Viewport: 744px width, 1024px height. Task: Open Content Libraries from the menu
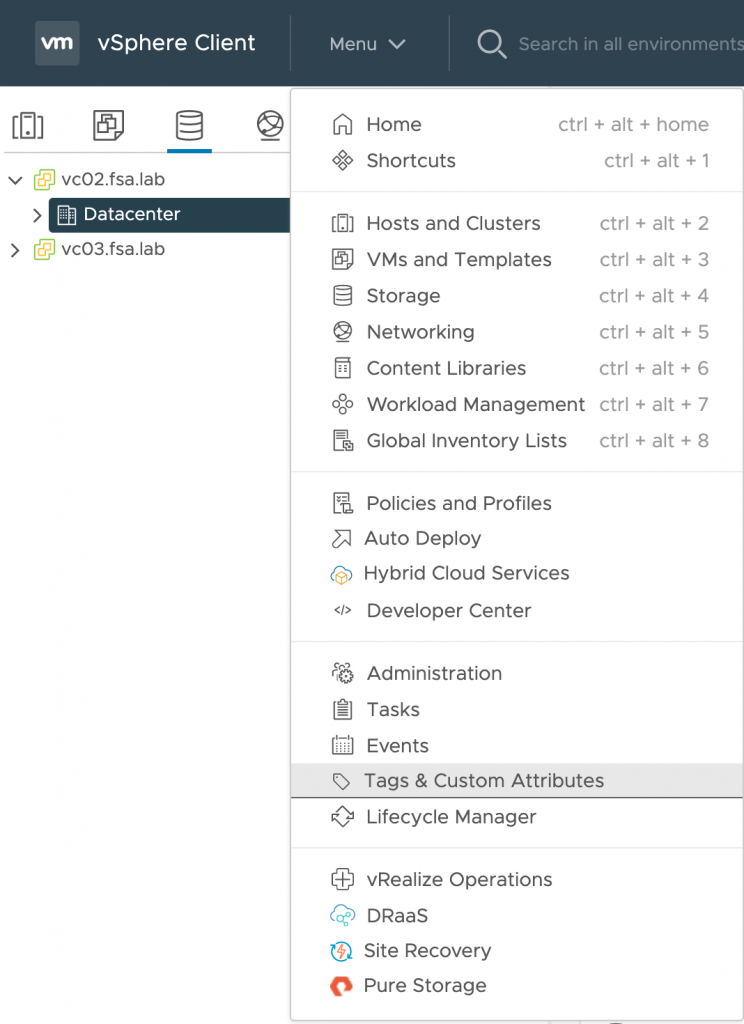pos(446,368)
